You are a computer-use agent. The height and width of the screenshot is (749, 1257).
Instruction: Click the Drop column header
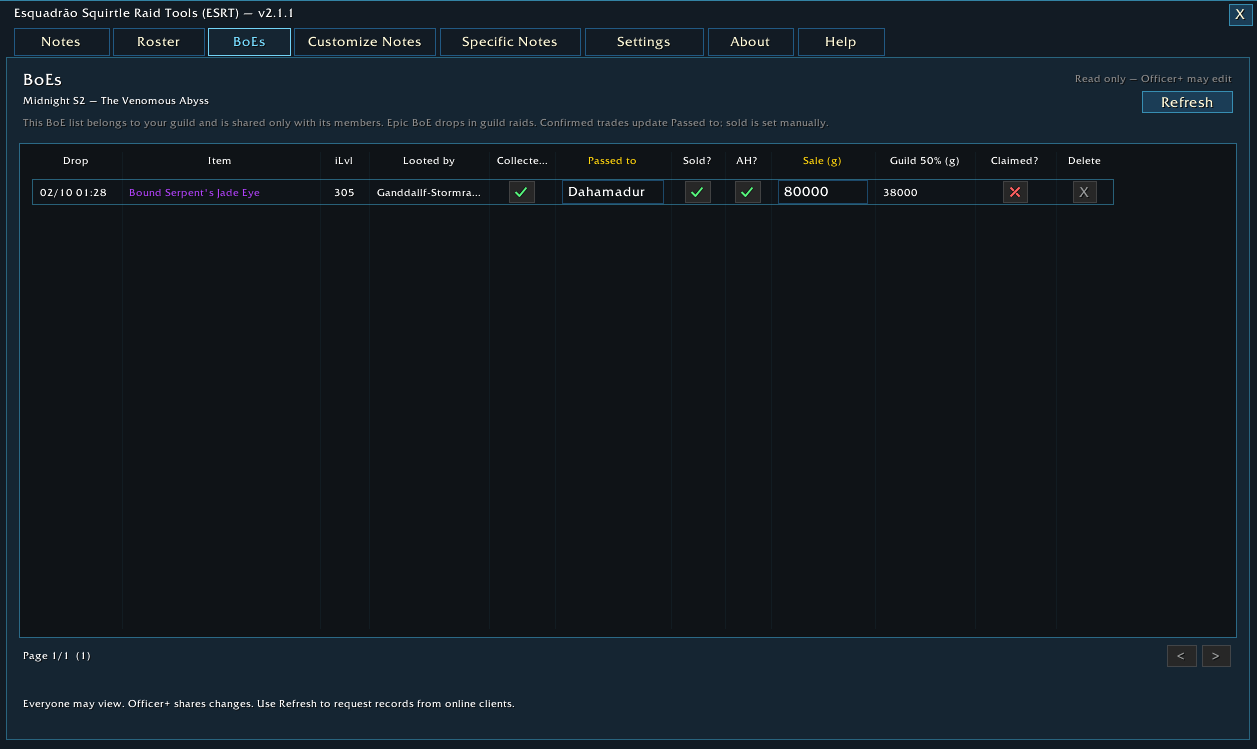(75, 161)
